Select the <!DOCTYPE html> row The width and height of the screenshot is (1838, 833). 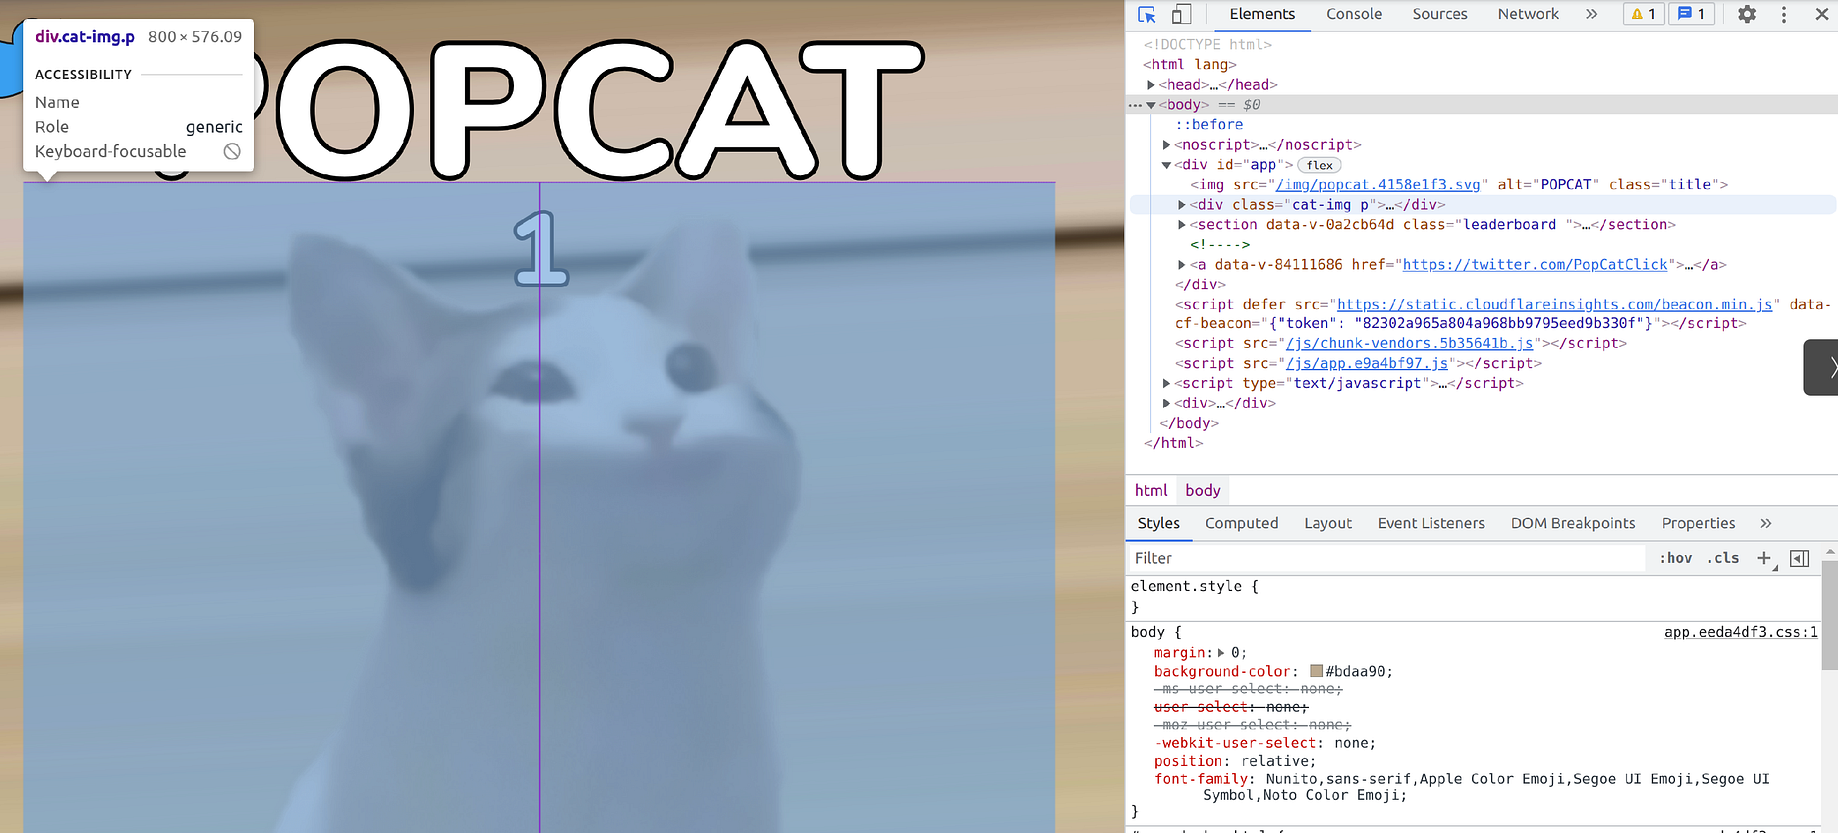[x=1208, y=44]
